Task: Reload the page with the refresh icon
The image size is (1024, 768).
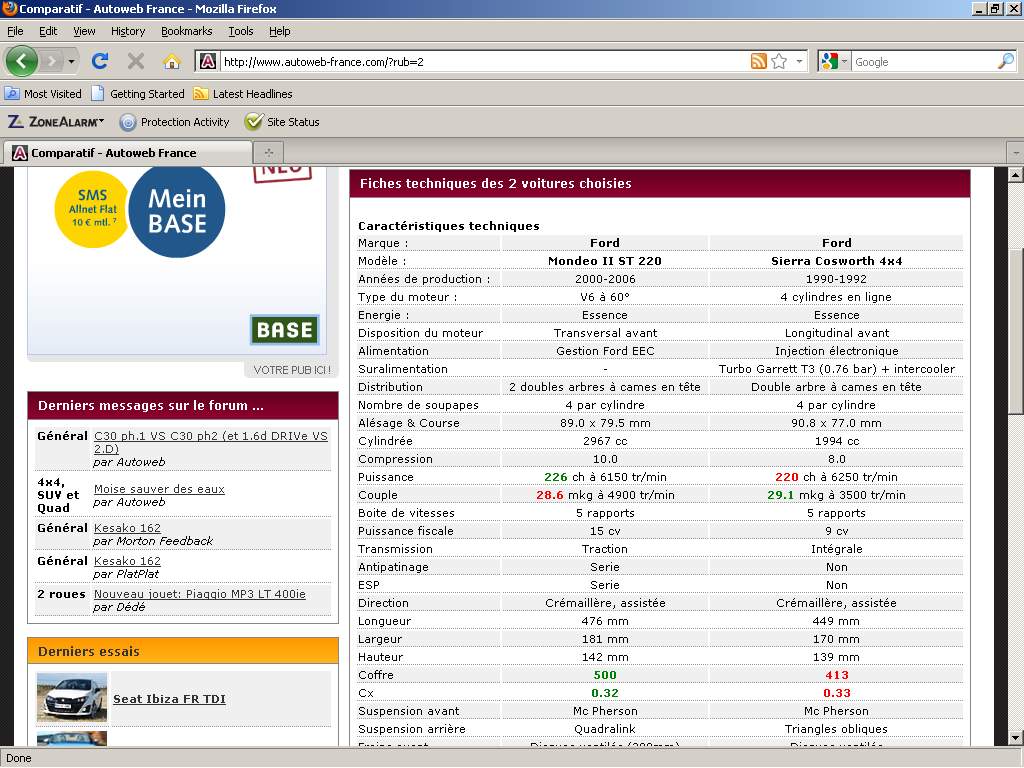Action: pos(100,61)
